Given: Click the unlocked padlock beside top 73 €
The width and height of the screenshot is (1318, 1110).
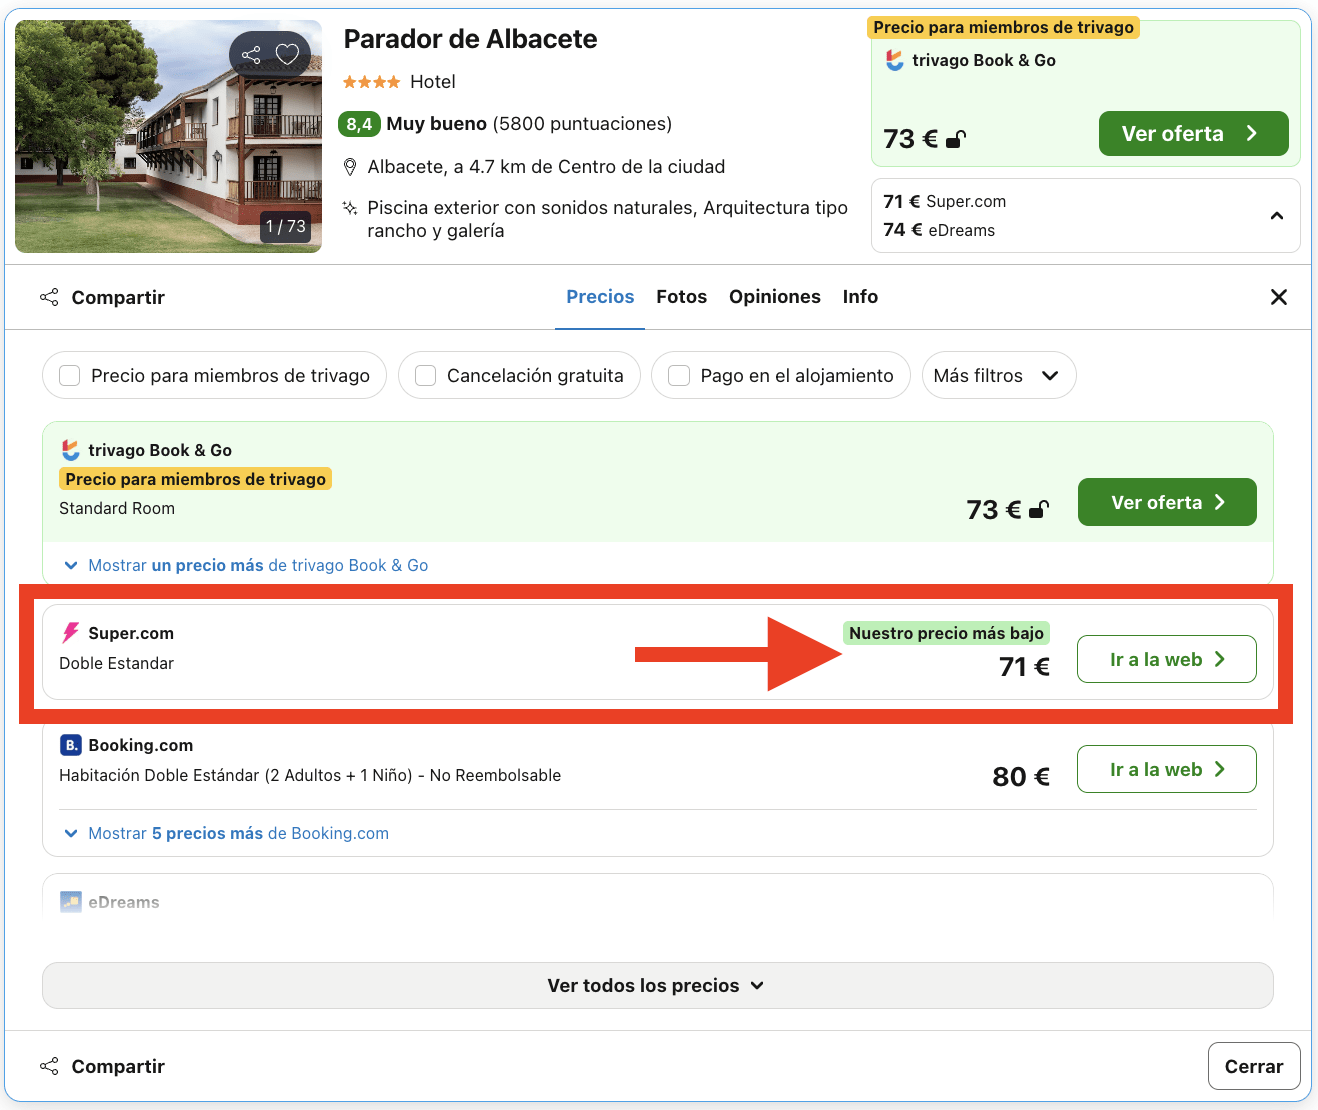Looking at the screenshot, I should tap(955, 139).
